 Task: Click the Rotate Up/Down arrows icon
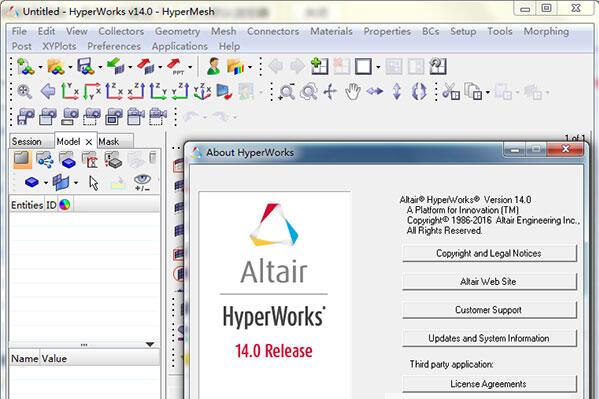click(x=397, y=92)
